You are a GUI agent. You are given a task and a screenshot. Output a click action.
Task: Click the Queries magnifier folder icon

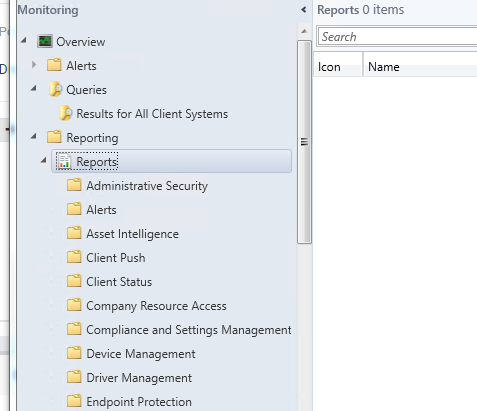pyautogui.click(x=55, y=89)
